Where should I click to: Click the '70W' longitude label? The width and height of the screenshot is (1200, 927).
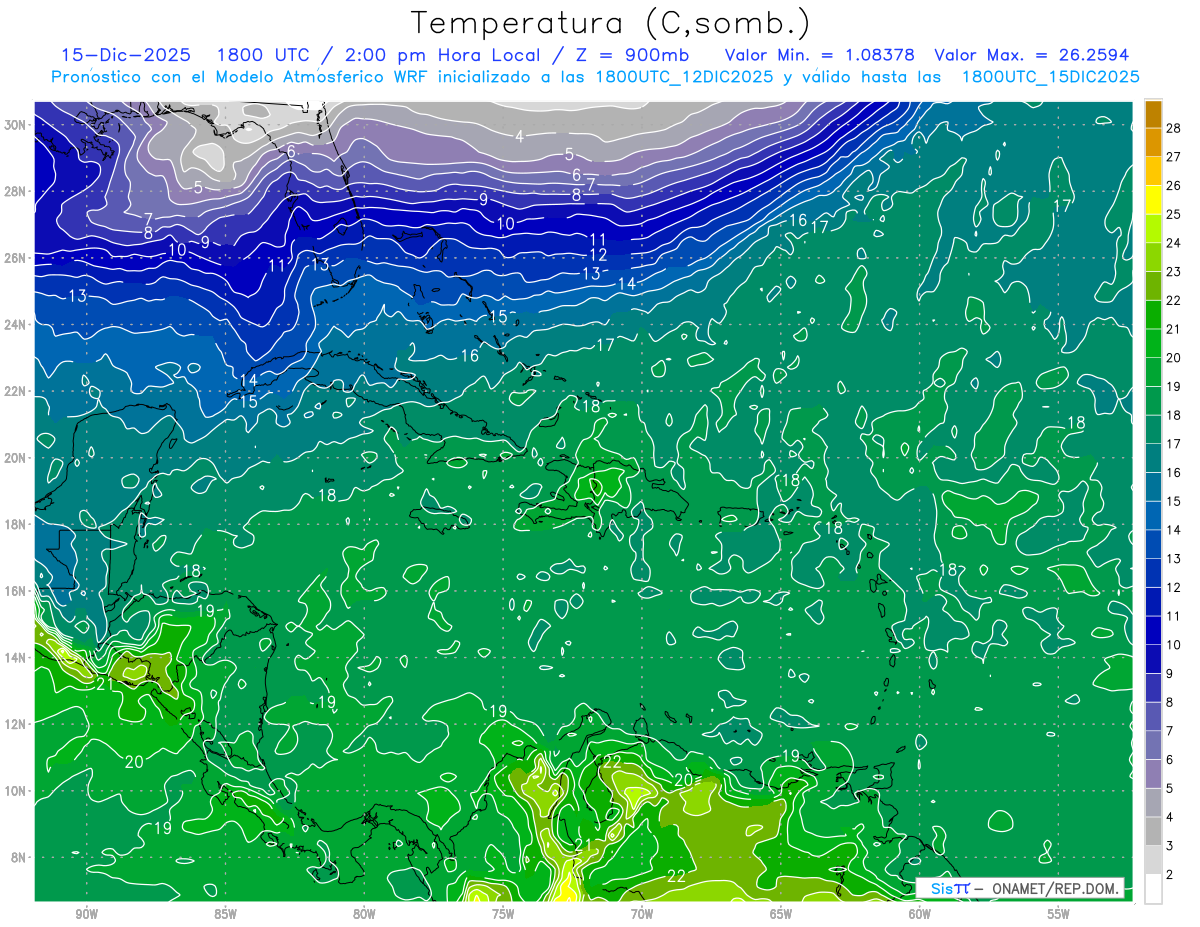point(642,914)
